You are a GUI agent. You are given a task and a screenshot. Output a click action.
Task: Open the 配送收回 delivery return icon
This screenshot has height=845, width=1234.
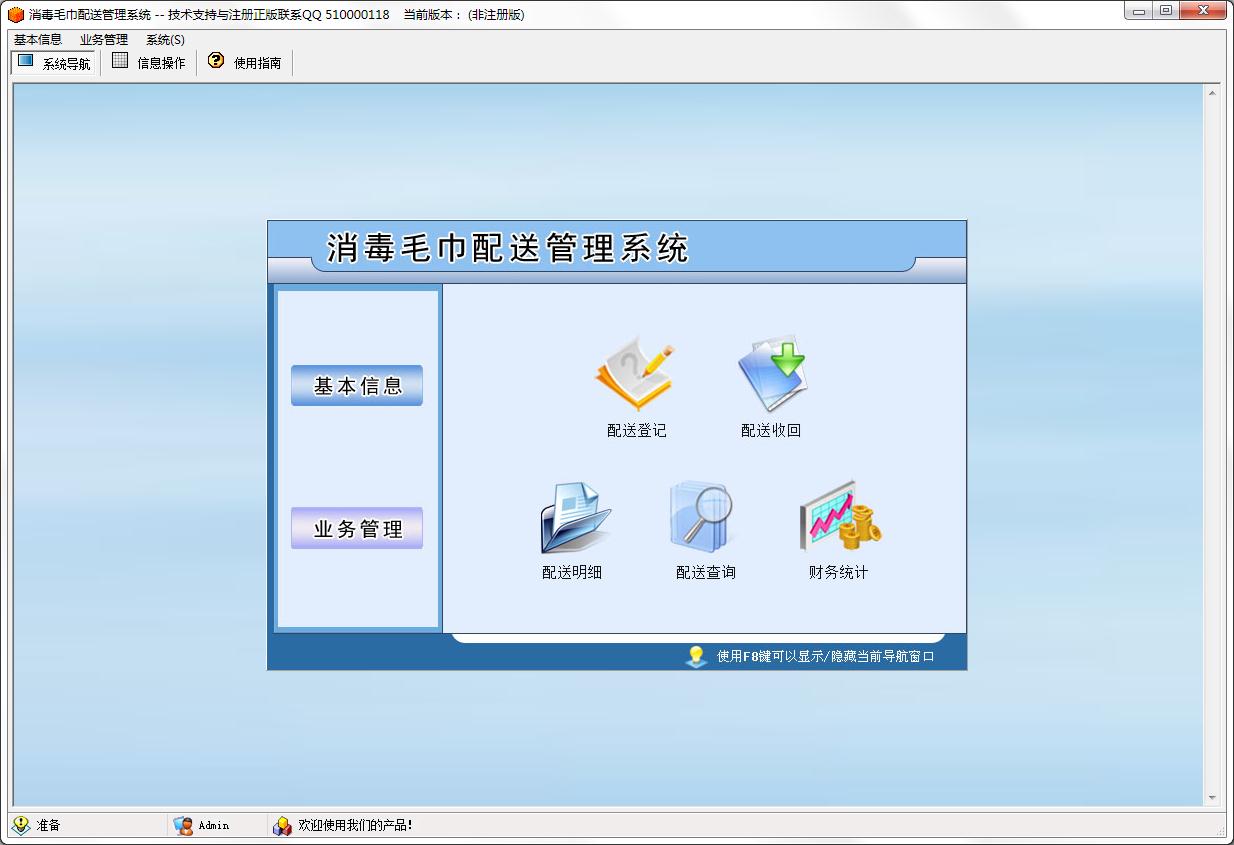click(x=771, y=374)
